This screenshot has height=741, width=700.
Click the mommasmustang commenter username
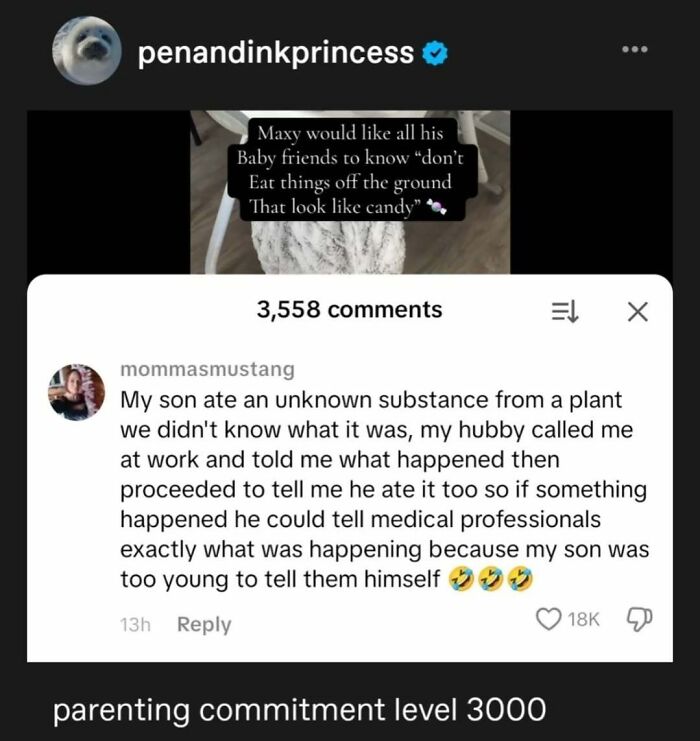coord(207,369)
